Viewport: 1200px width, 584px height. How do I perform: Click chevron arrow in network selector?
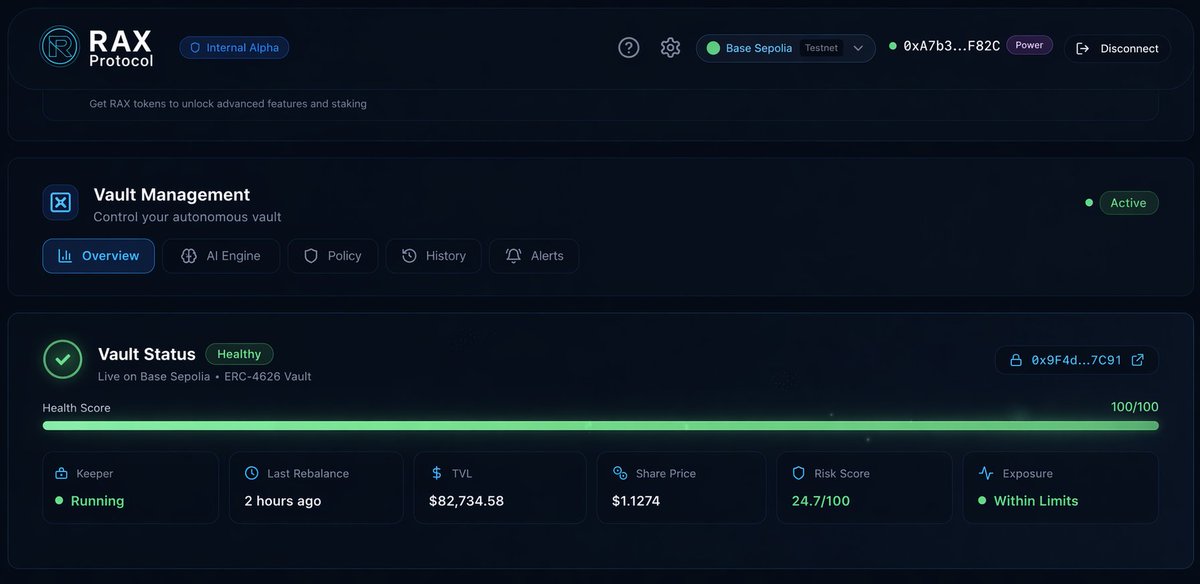tap(858, 48)
